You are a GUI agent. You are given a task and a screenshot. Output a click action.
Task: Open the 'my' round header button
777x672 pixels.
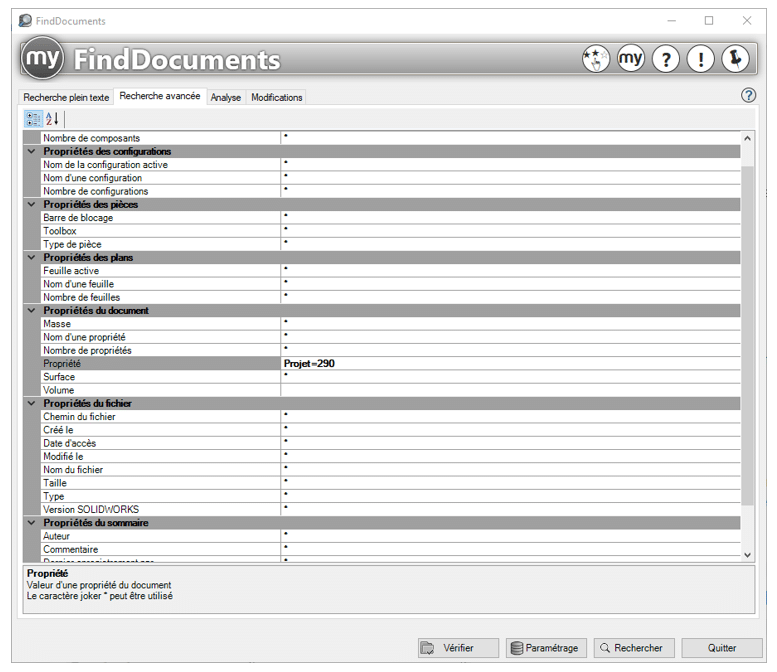tap(630, 59)
